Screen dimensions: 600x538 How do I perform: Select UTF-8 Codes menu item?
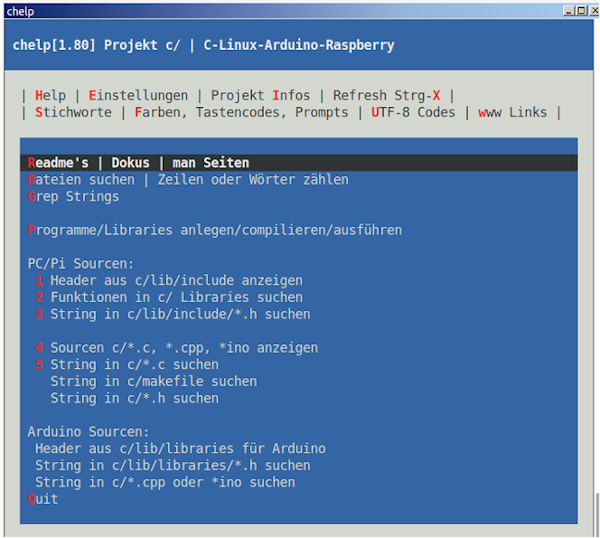(413, 112)
